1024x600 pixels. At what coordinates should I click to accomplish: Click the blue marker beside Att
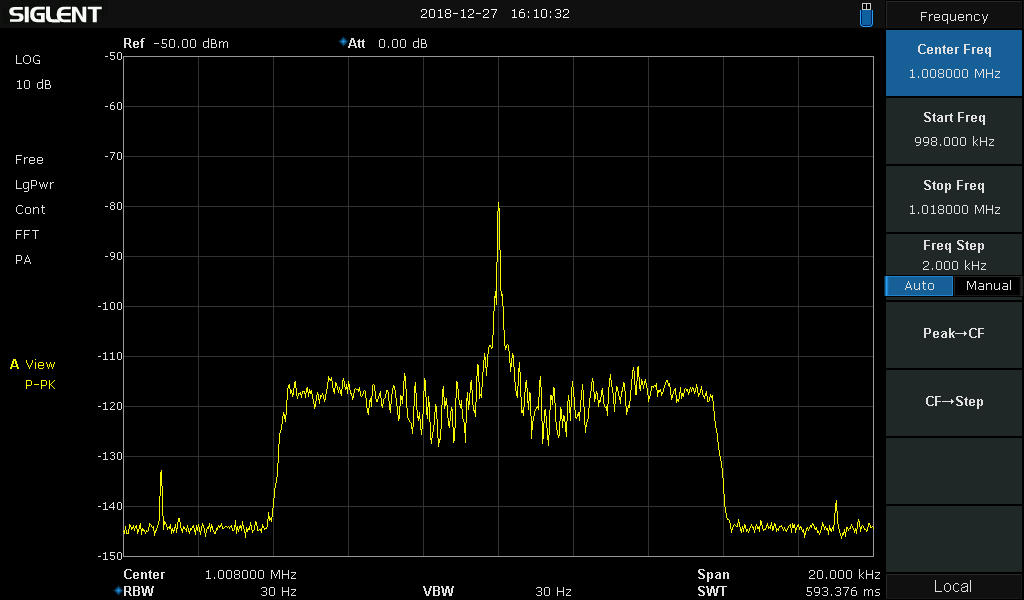coord(343,42)
